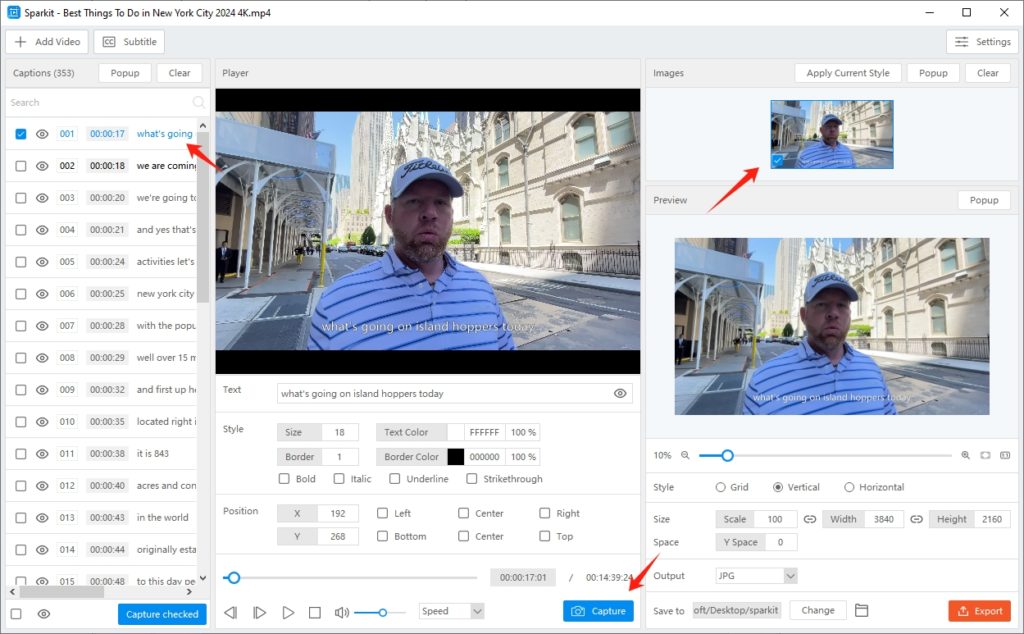Click the Subtitle toolbar button

(129, 42)
